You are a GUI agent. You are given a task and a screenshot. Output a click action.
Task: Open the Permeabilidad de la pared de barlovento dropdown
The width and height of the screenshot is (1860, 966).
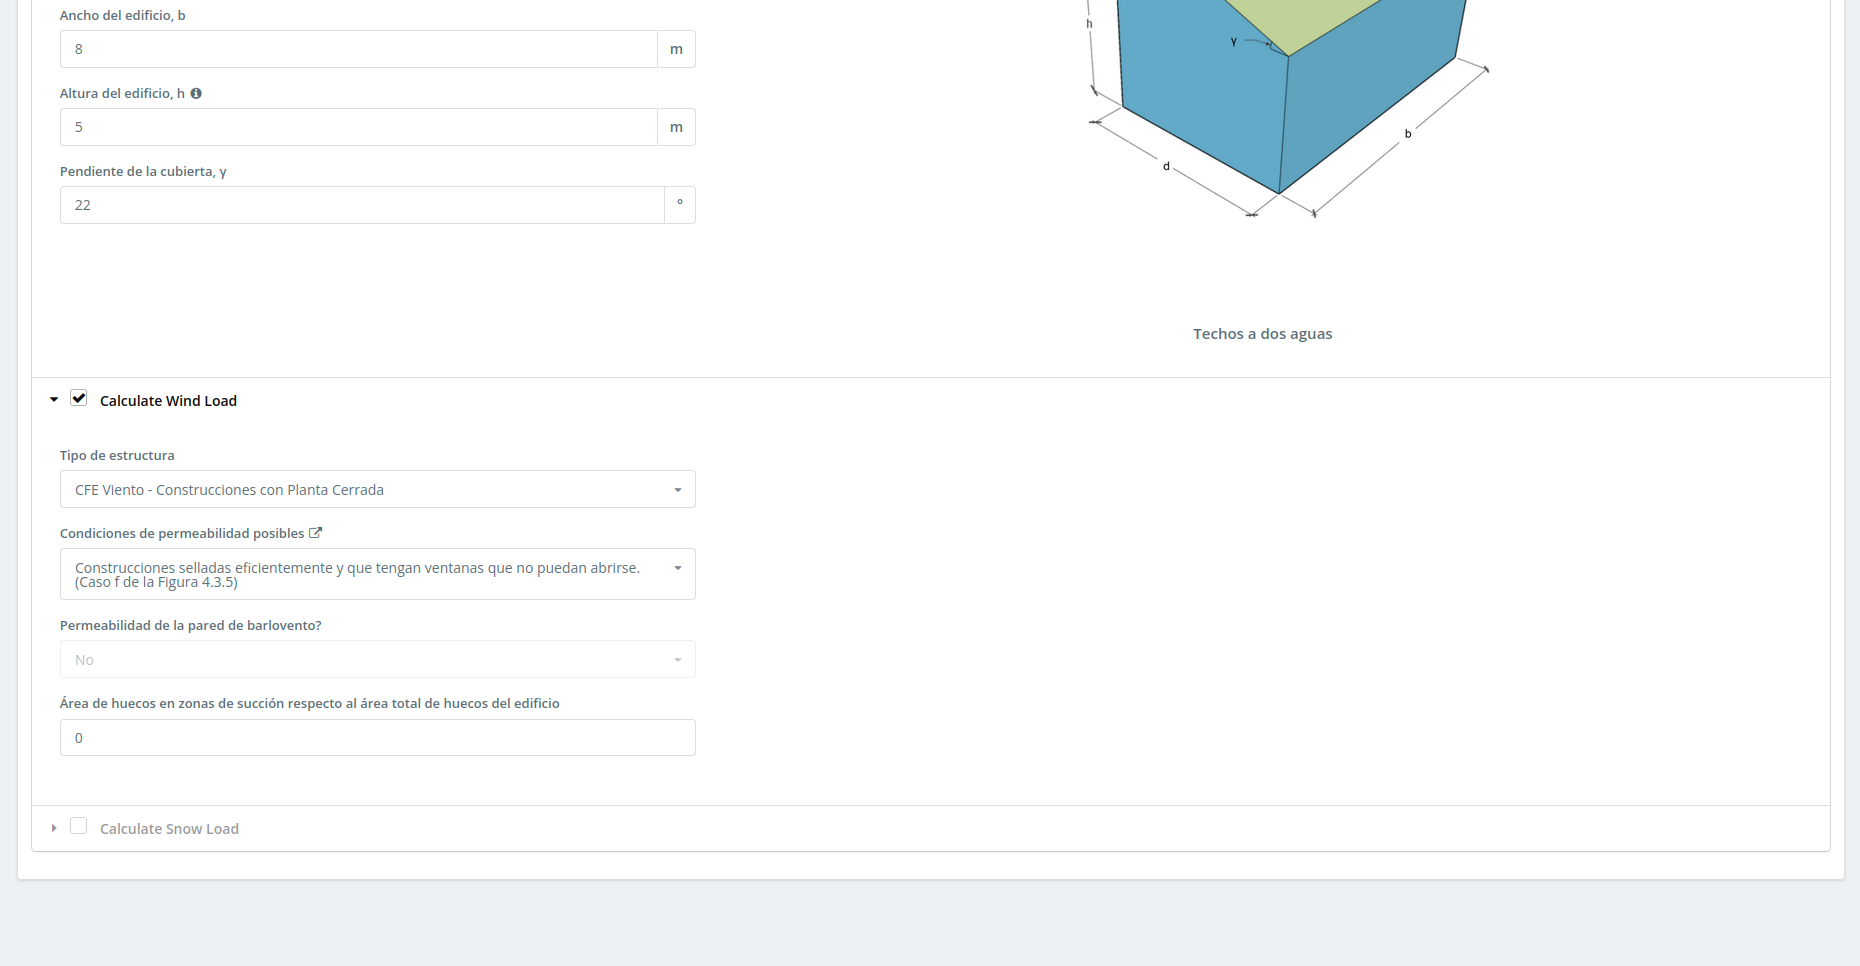tap(377, 660)
